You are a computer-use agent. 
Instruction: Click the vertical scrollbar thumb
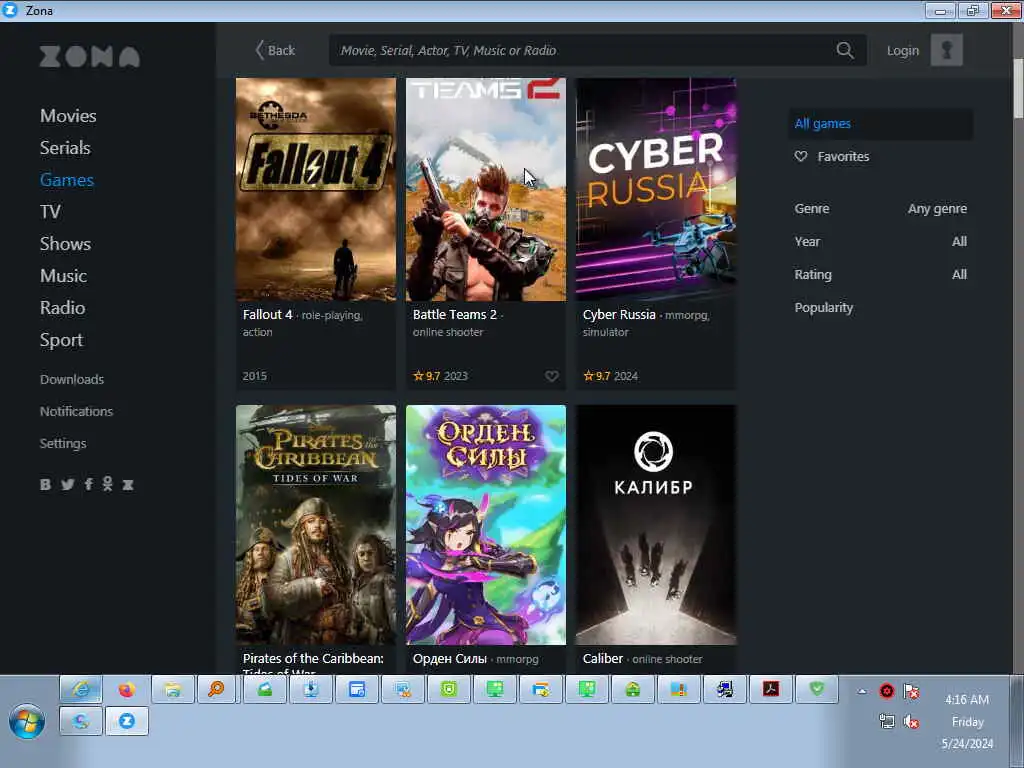coord(1018,88)
